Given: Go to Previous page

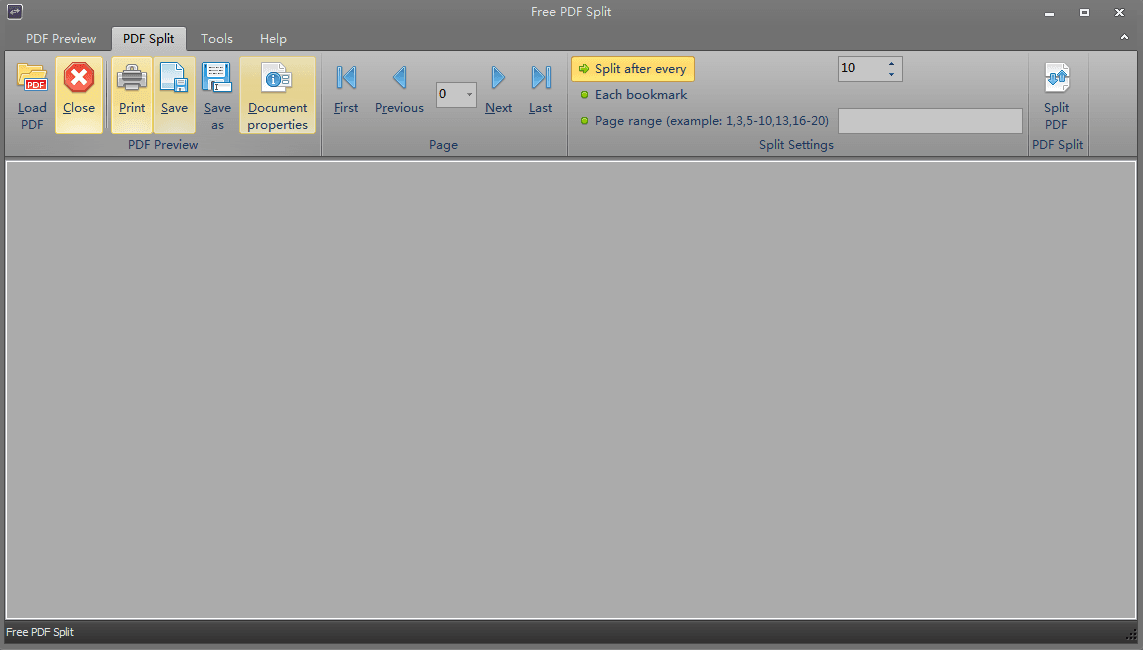Looking at the screenshot, I should tap(399, 90).
